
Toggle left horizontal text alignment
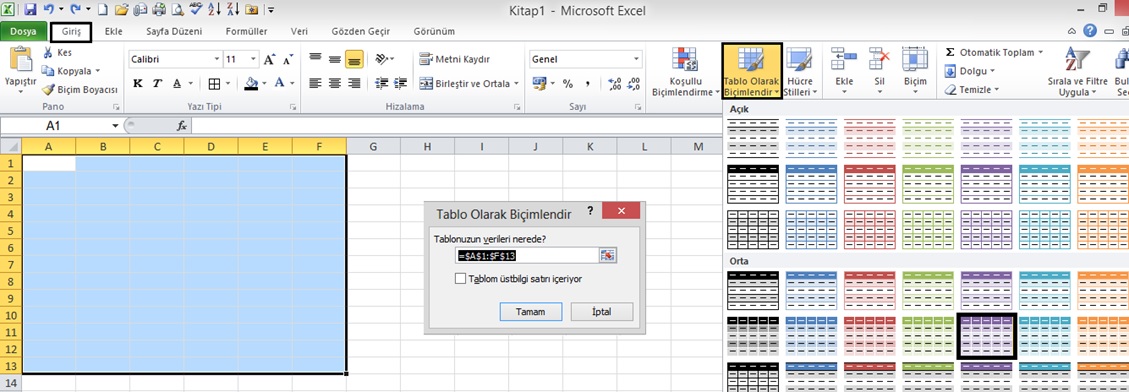[315, 84]
